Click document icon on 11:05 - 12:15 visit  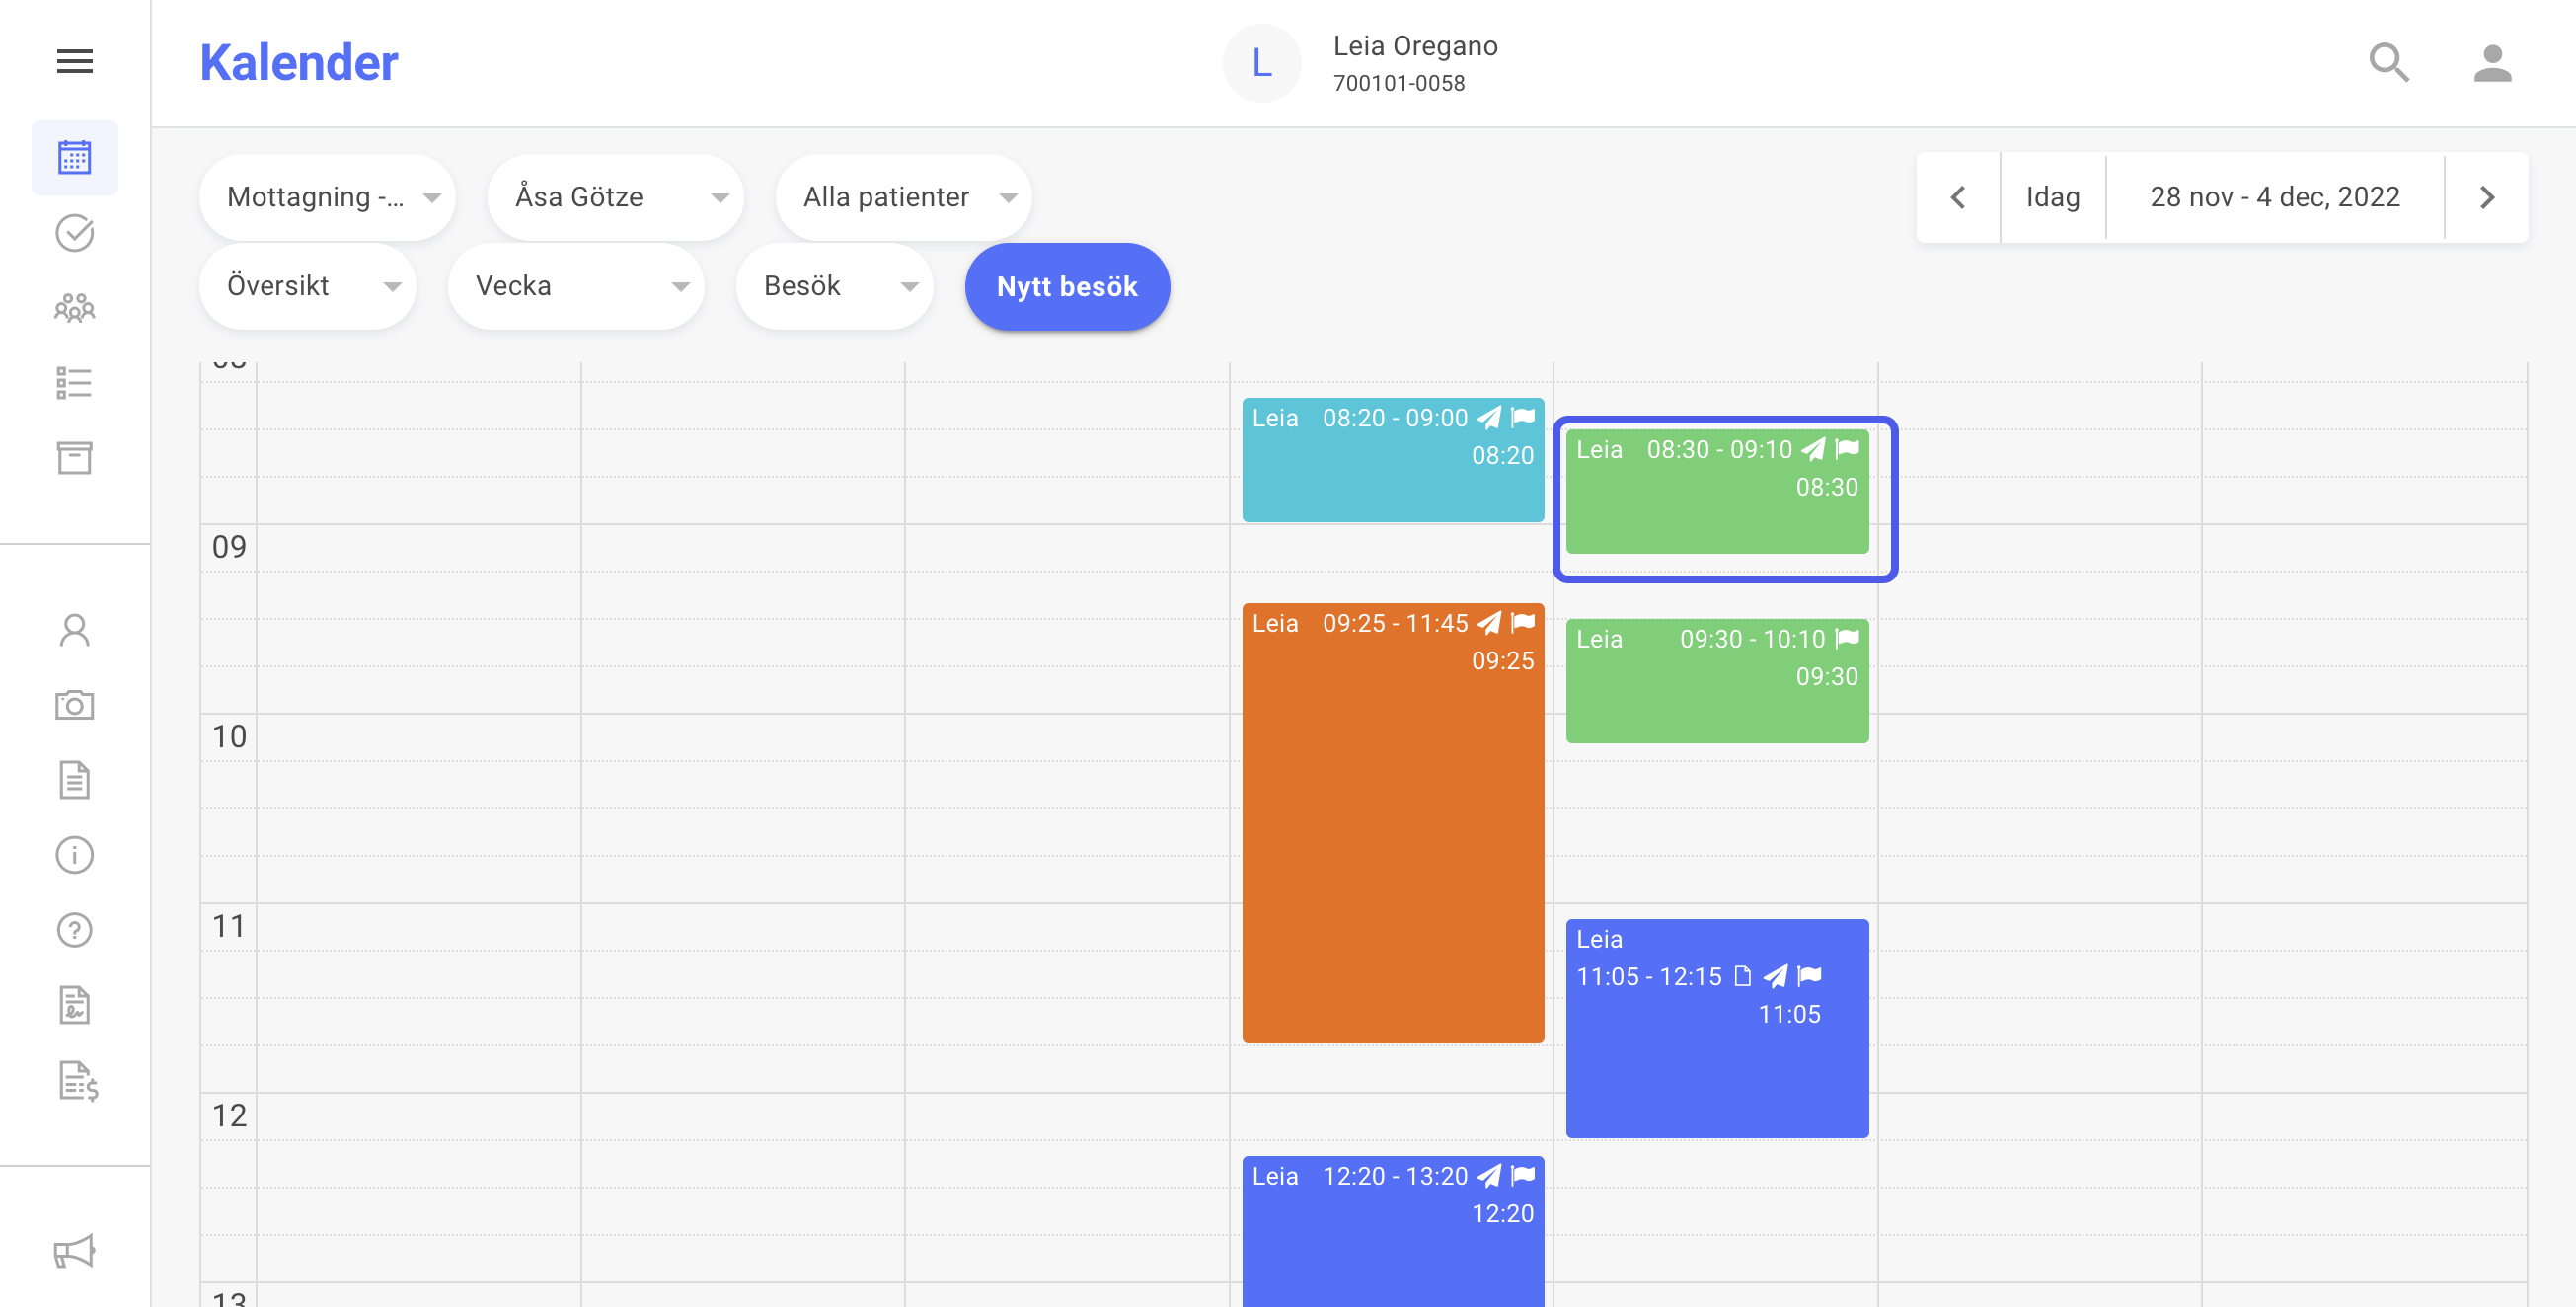1742,976
